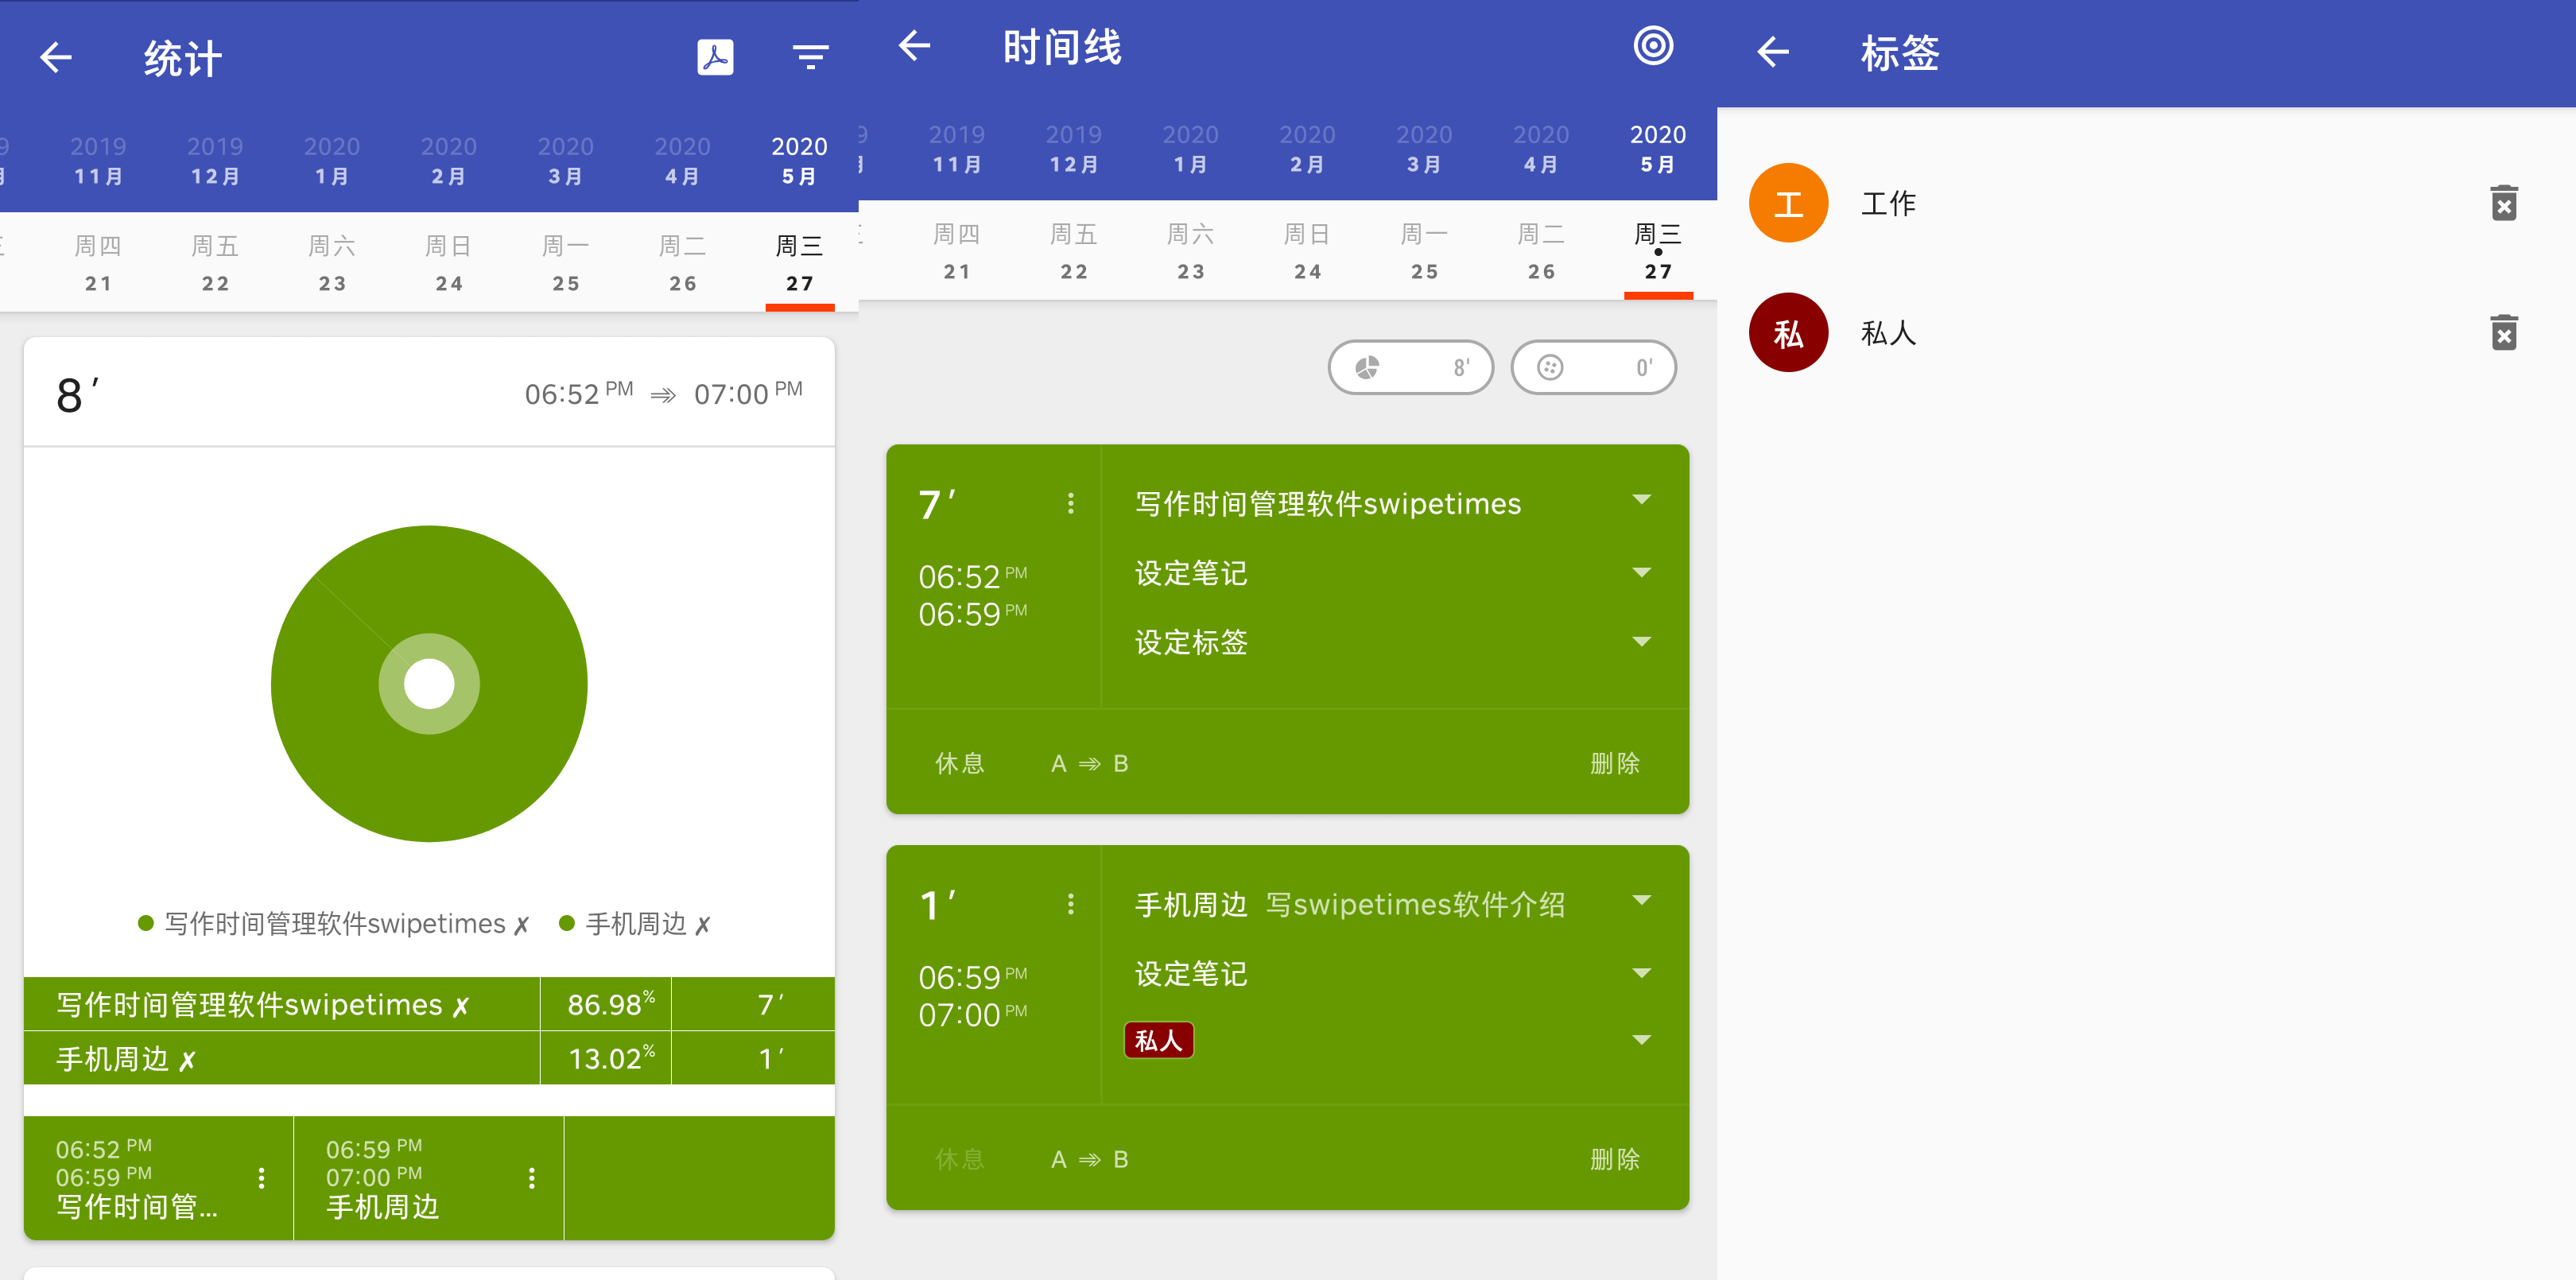Select 周一 25 in 时间线 day strip
The height and width of the screenshot is (1280, 2576).
tap(1424, 251)
